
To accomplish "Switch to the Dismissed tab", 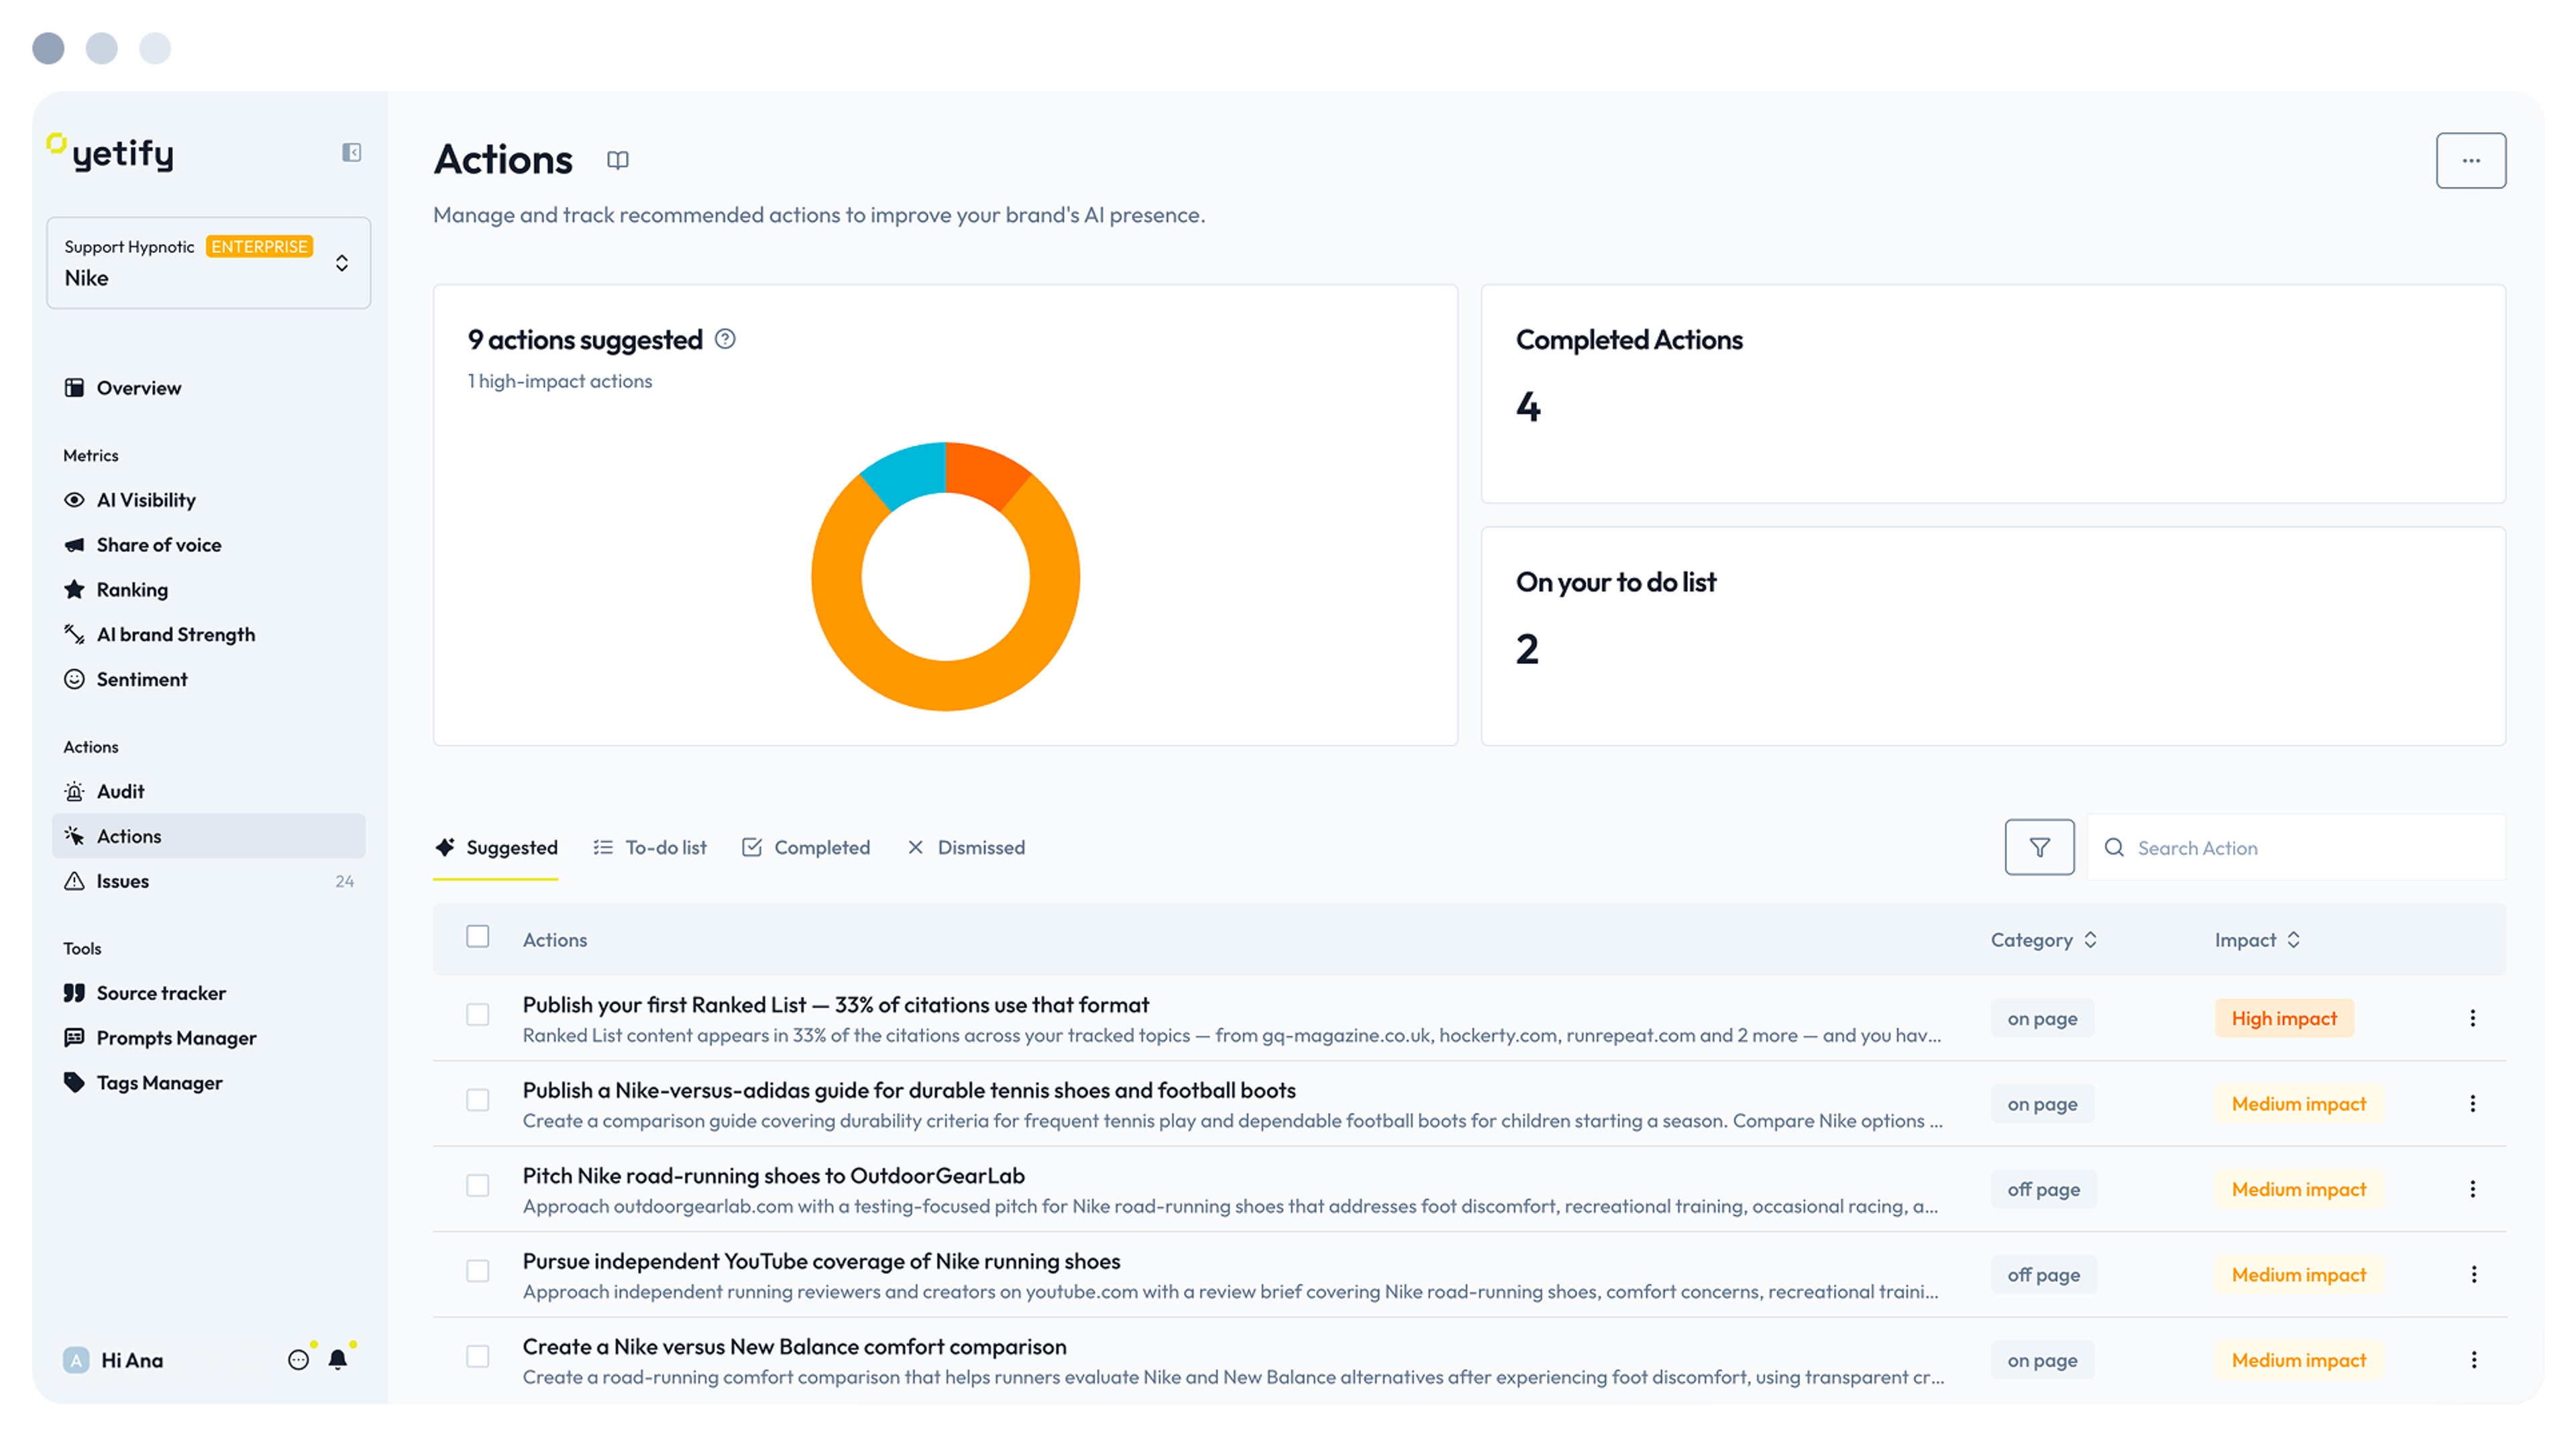I will click(966, 848).
